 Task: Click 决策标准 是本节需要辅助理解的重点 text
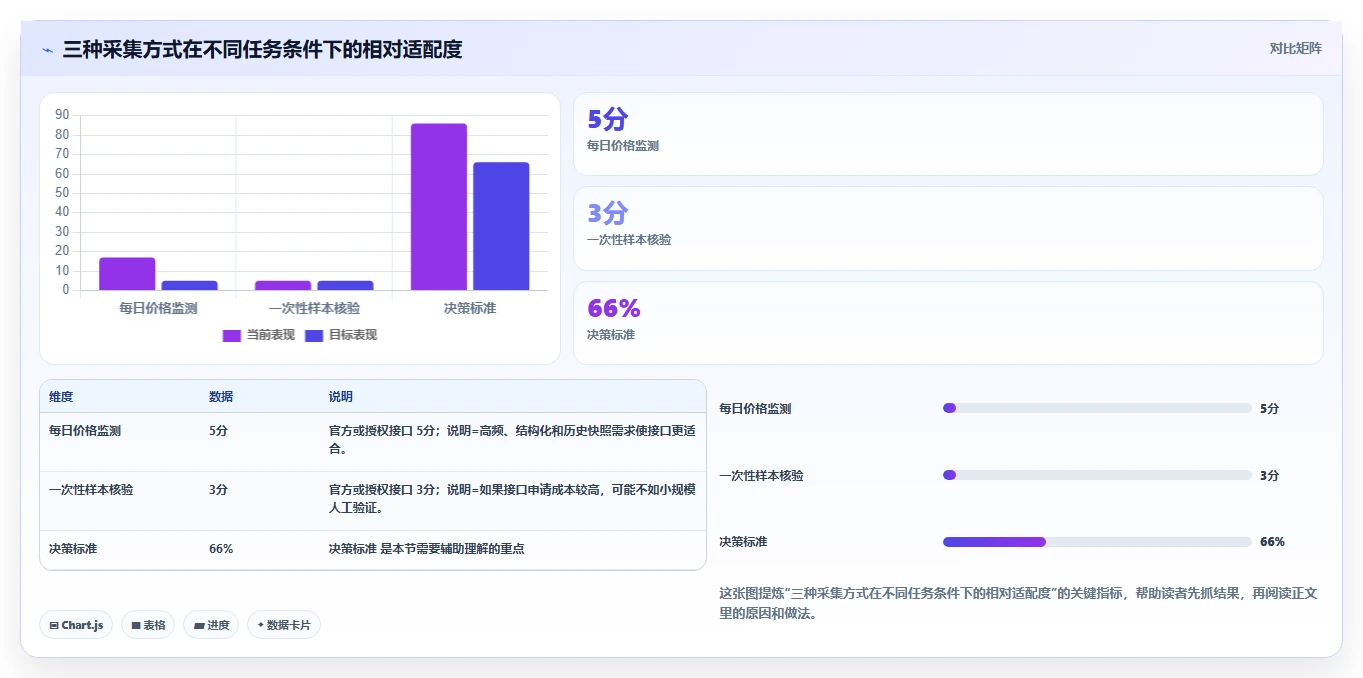(x=427, y=549)
